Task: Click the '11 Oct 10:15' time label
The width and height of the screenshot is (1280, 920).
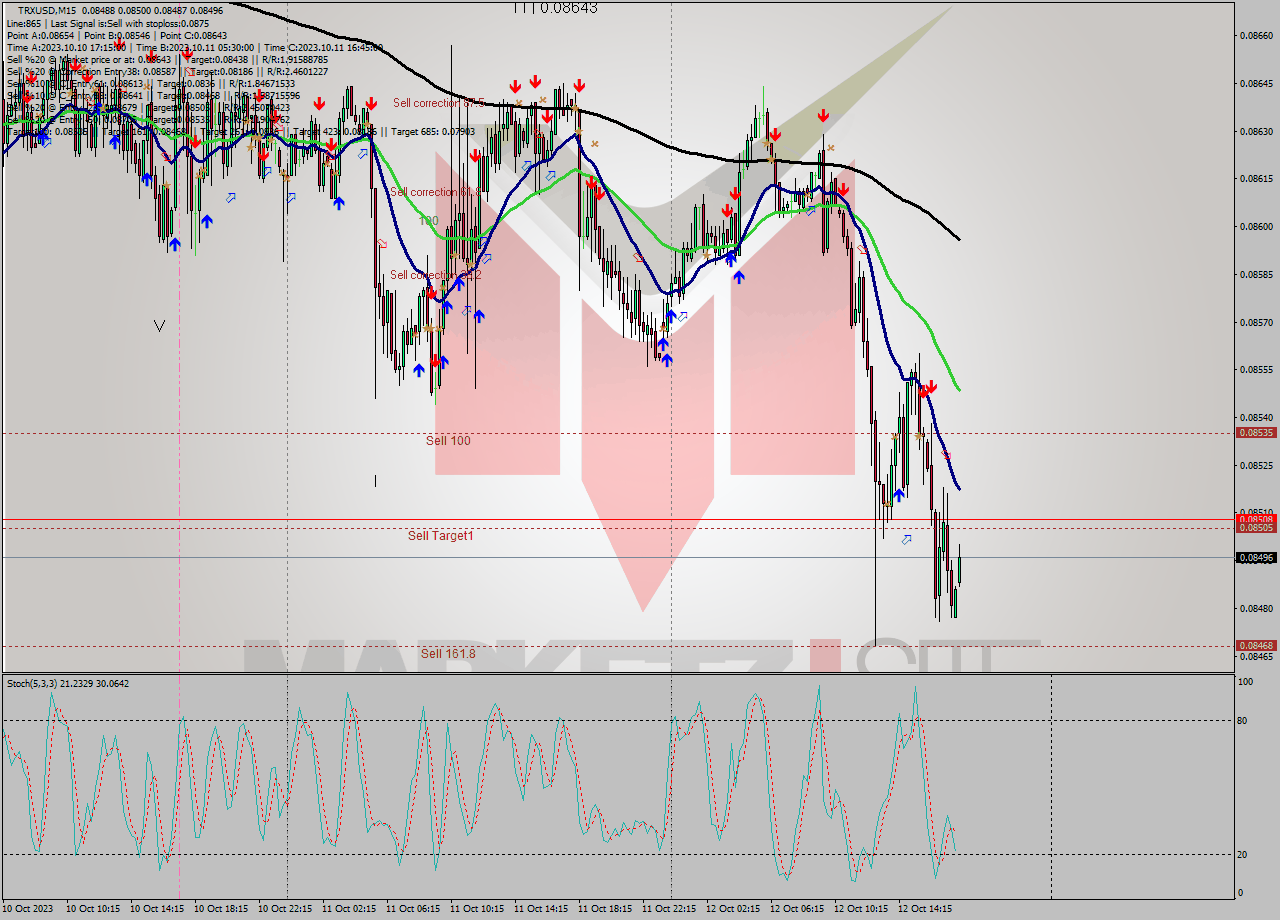Action: coord(477,909)
